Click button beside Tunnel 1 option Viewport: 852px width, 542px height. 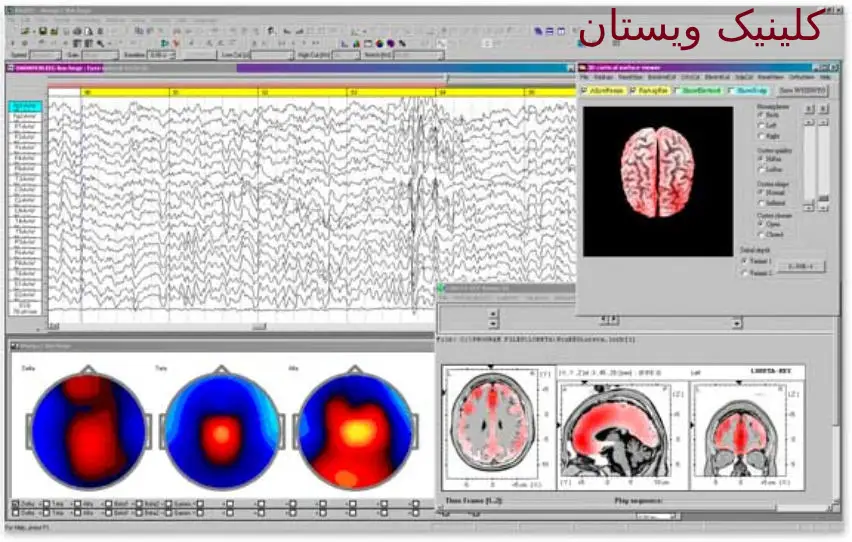801,266
